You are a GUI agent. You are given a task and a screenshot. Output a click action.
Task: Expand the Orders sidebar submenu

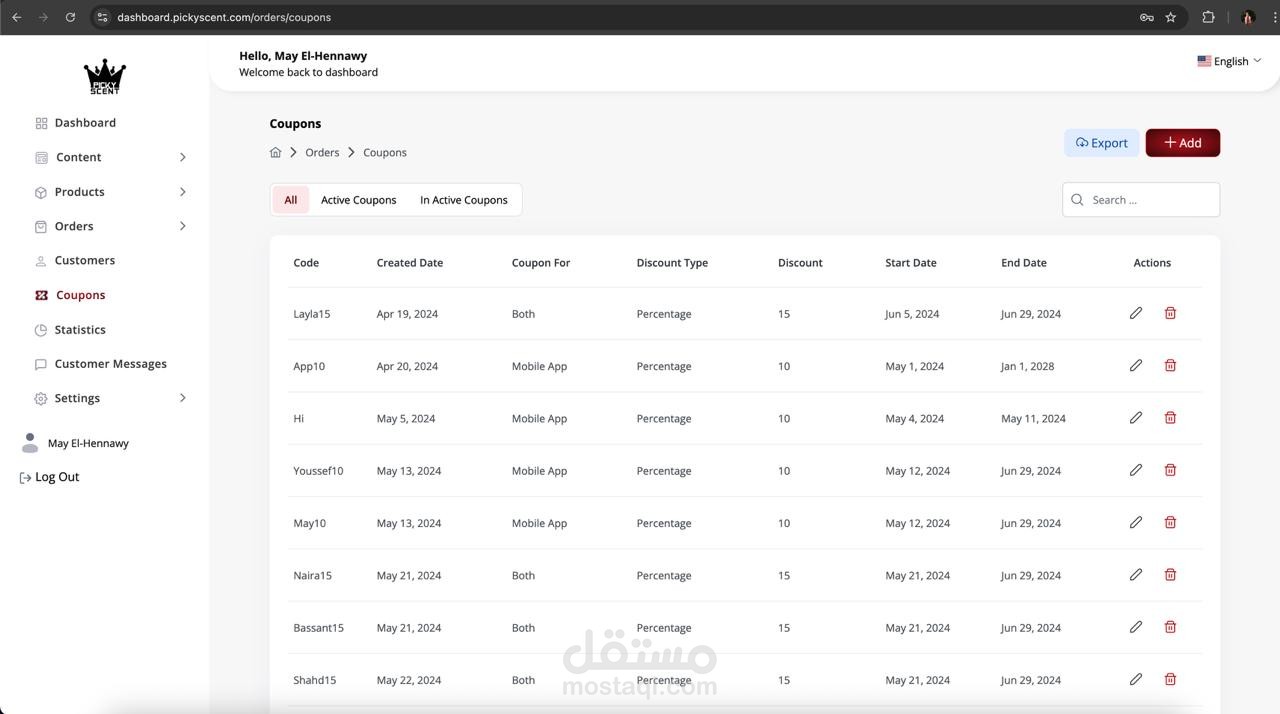pyautogui.click(x=182, y=226)
